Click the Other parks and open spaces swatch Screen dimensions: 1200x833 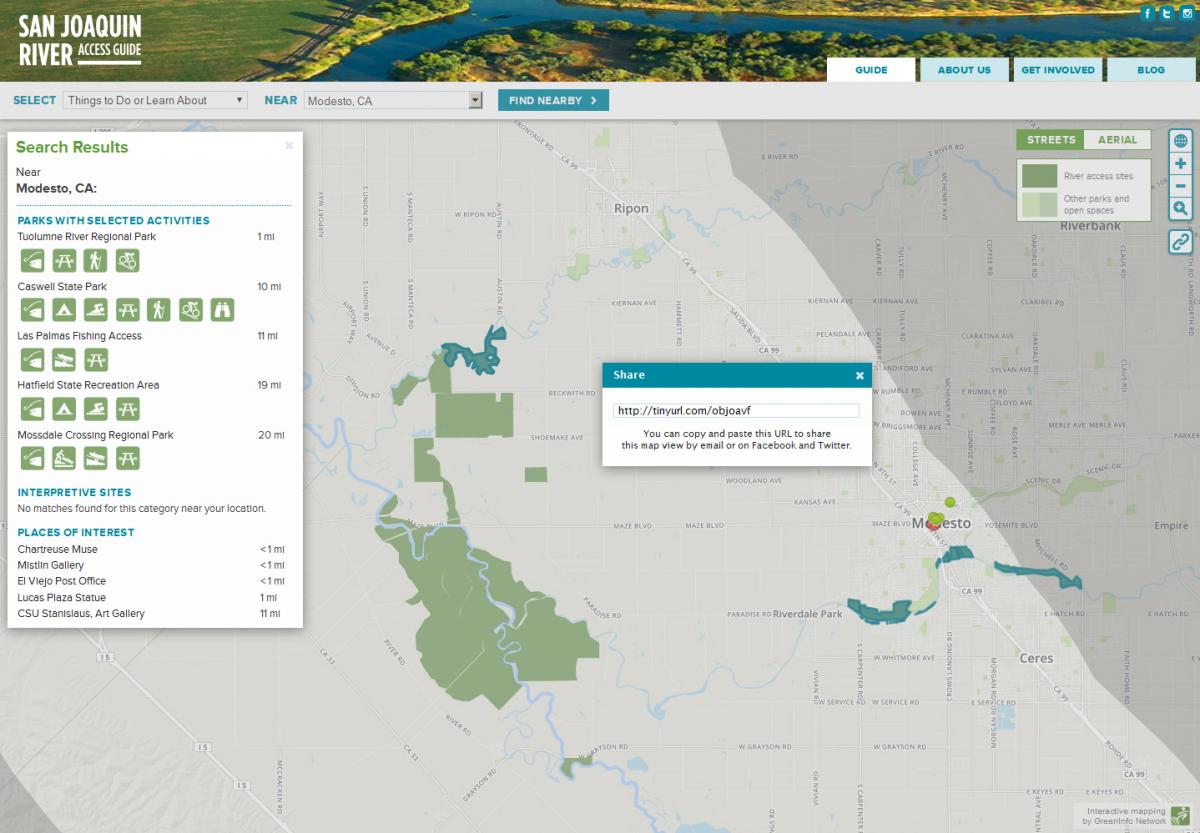[1039, 205]
